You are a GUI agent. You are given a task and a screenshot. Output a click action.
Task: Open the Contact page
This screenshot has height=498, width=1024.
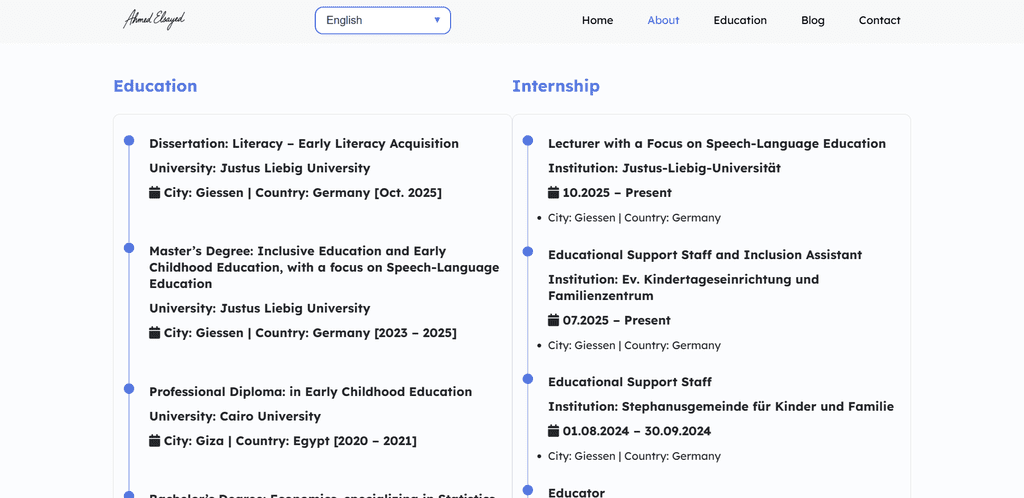[x=879, y=20]
